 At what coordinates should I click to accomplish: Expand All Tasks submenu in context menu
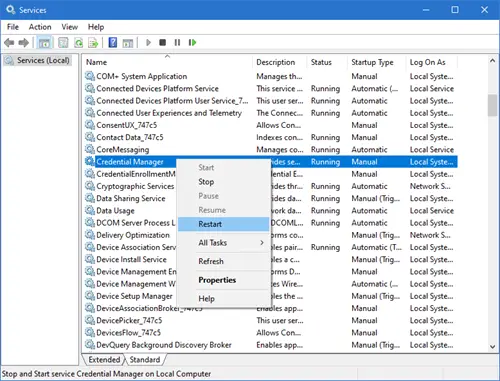[223, 243]
